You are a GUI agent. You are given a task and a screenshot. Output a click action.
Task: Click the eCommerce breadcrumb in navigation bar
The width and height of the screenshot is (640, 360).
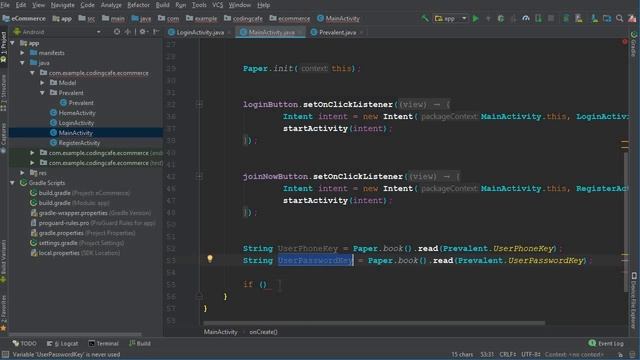(24, 18)
